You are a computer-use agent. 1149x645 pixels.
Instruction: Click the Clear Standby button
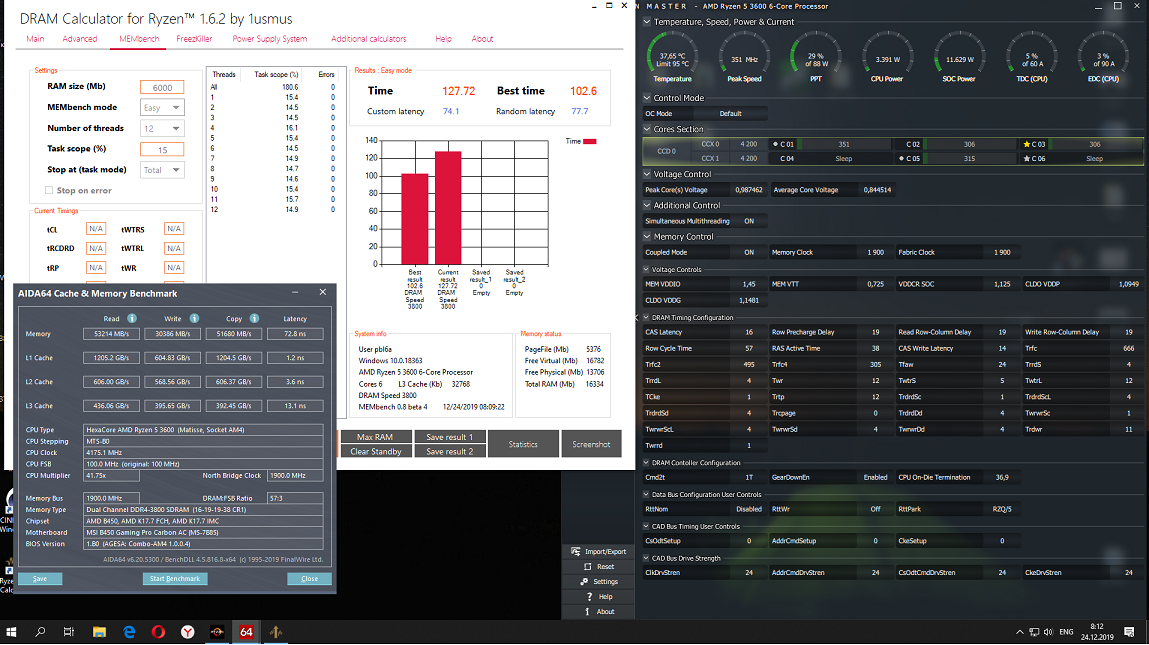click(375, 452)
